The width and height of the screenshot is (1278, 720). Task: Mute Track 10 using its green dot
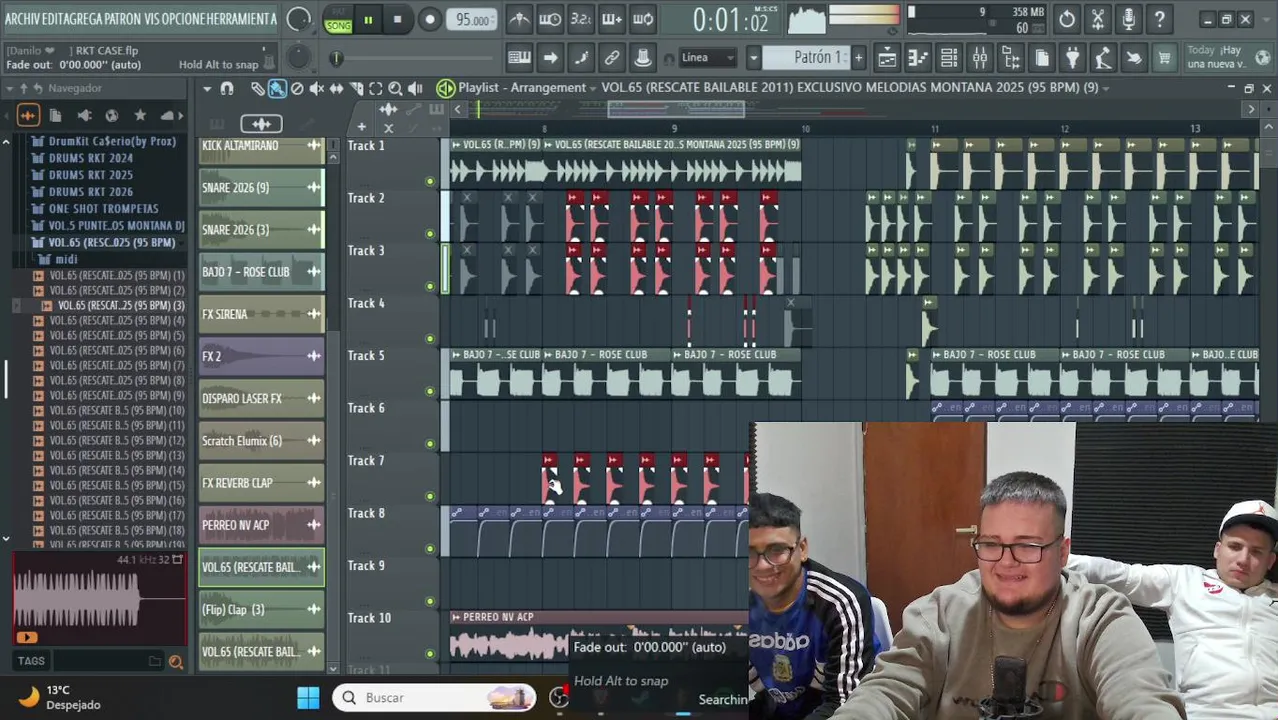(x=430, y=654)
